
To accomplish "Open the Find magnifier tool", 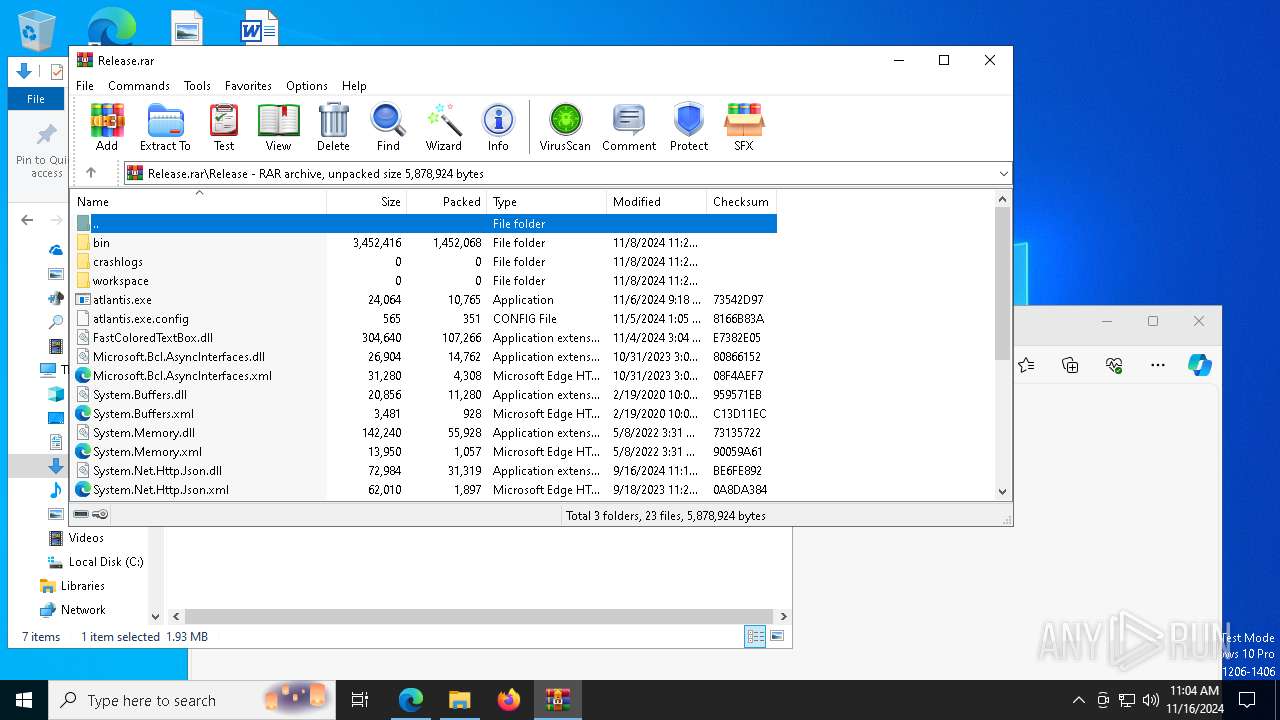I will 388,127.
